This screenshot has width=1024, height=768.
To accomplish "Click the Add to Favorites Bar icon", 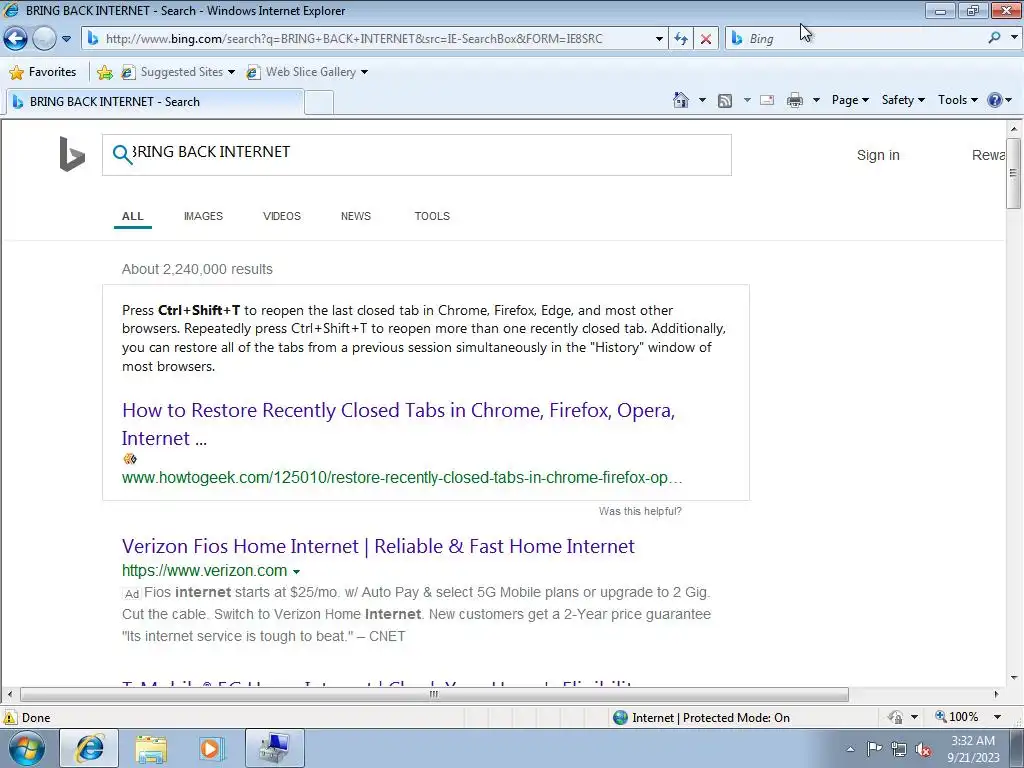I will pyautogui.click(x=104, y=72).
